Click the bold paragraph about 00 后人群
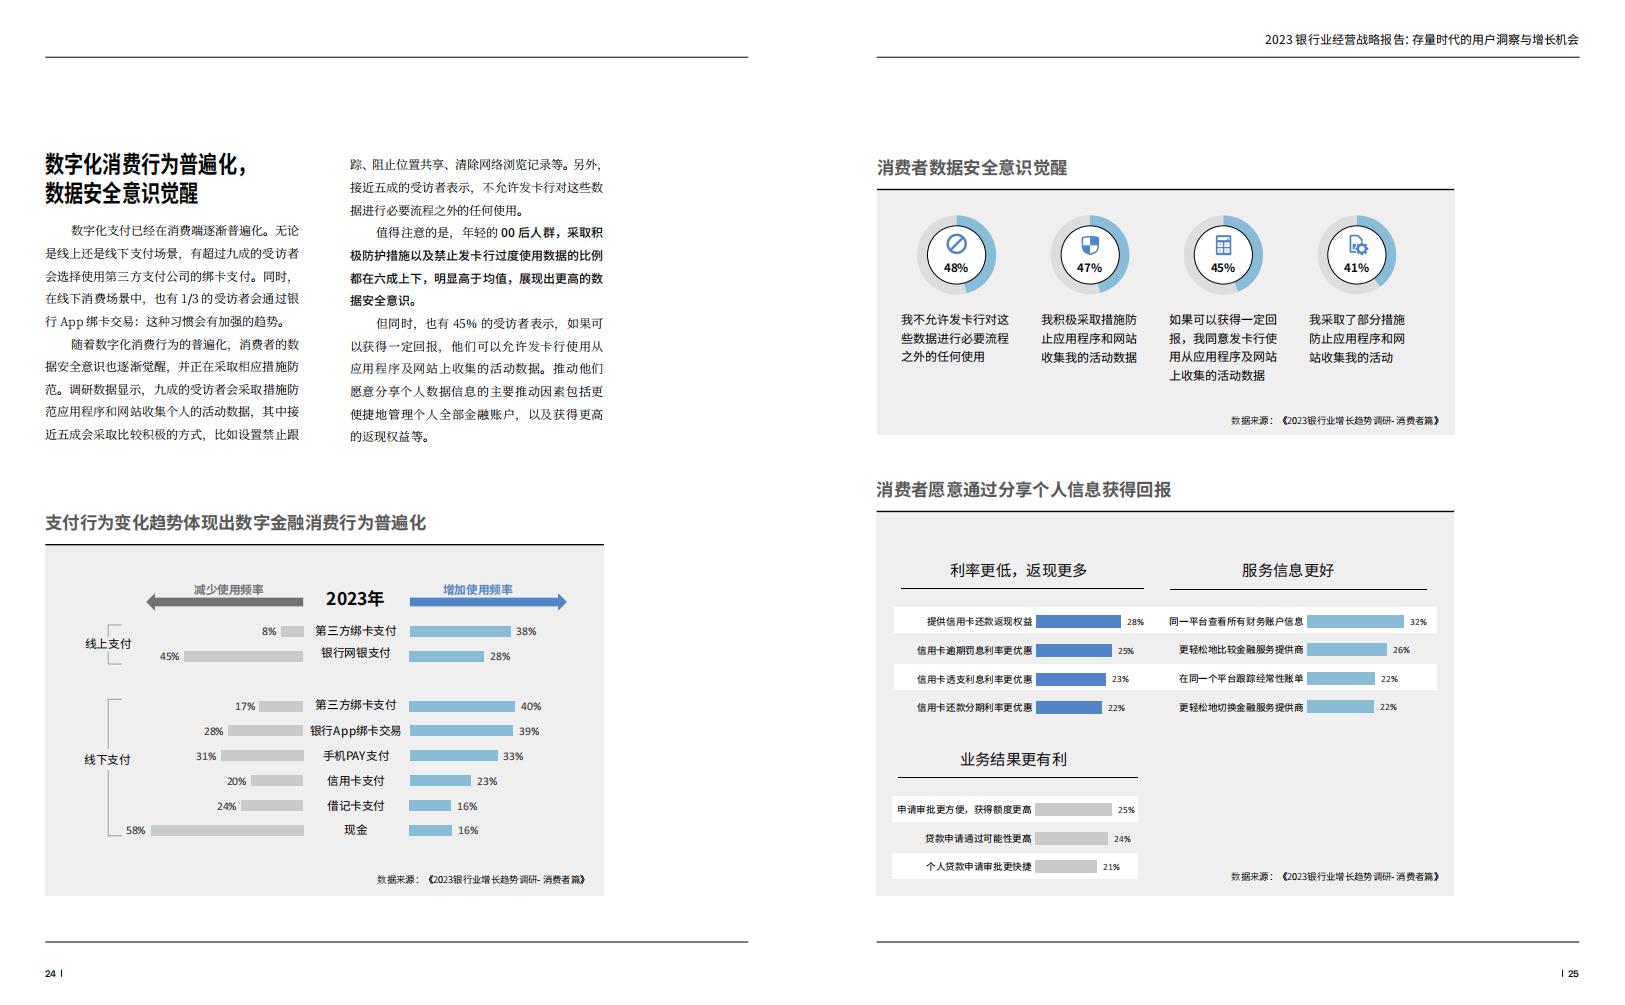 click(x=476, y=266)
